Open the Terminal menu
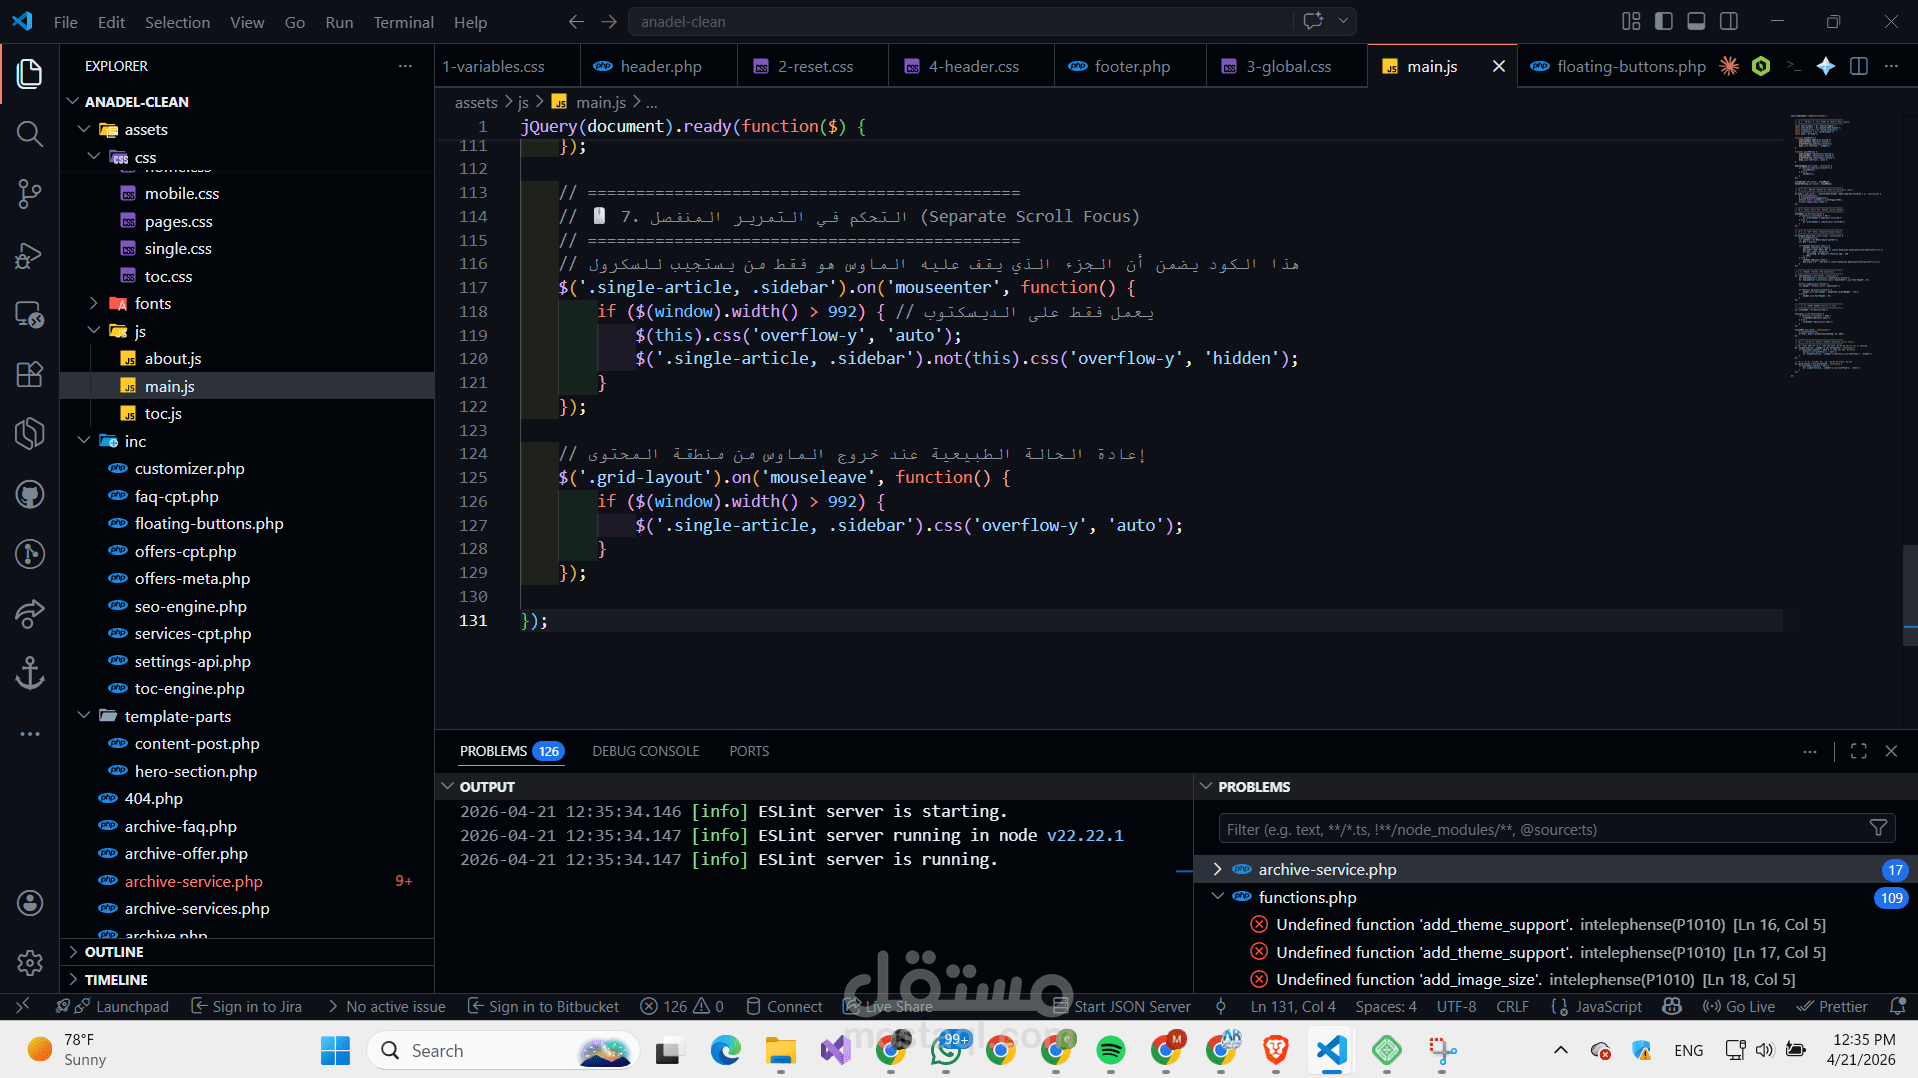The width and height of the screenshot is (1918, 1078). tap(403, 21)
